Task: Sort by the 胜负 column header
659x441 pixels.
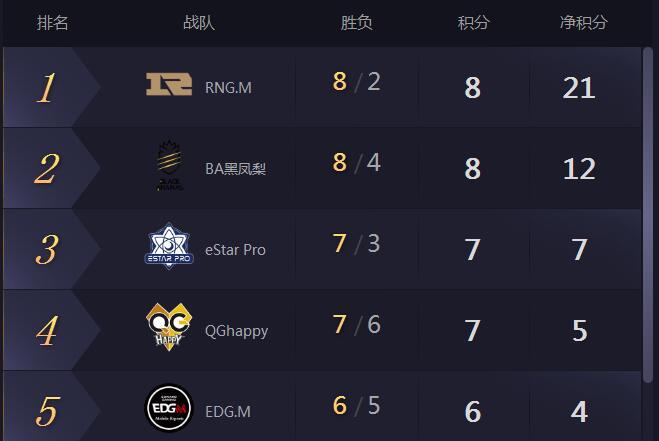Action: point(356,23)
